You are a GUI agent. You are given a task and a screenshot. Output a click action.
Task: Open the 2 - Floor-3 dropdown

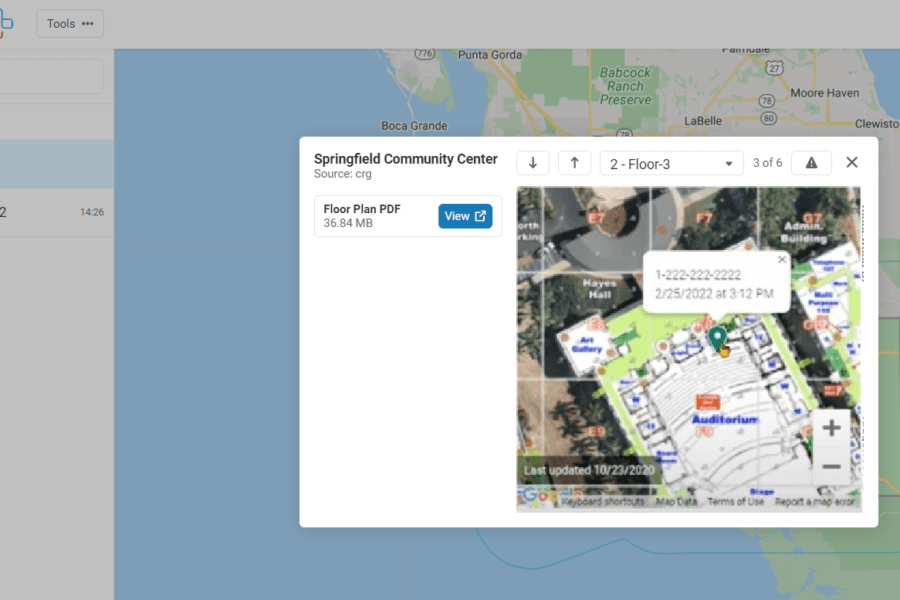[671, 163]
